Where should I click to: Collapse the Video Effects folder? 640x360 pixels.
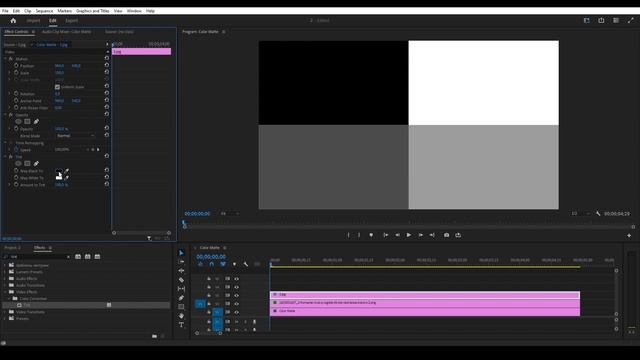tap(5, 292)
